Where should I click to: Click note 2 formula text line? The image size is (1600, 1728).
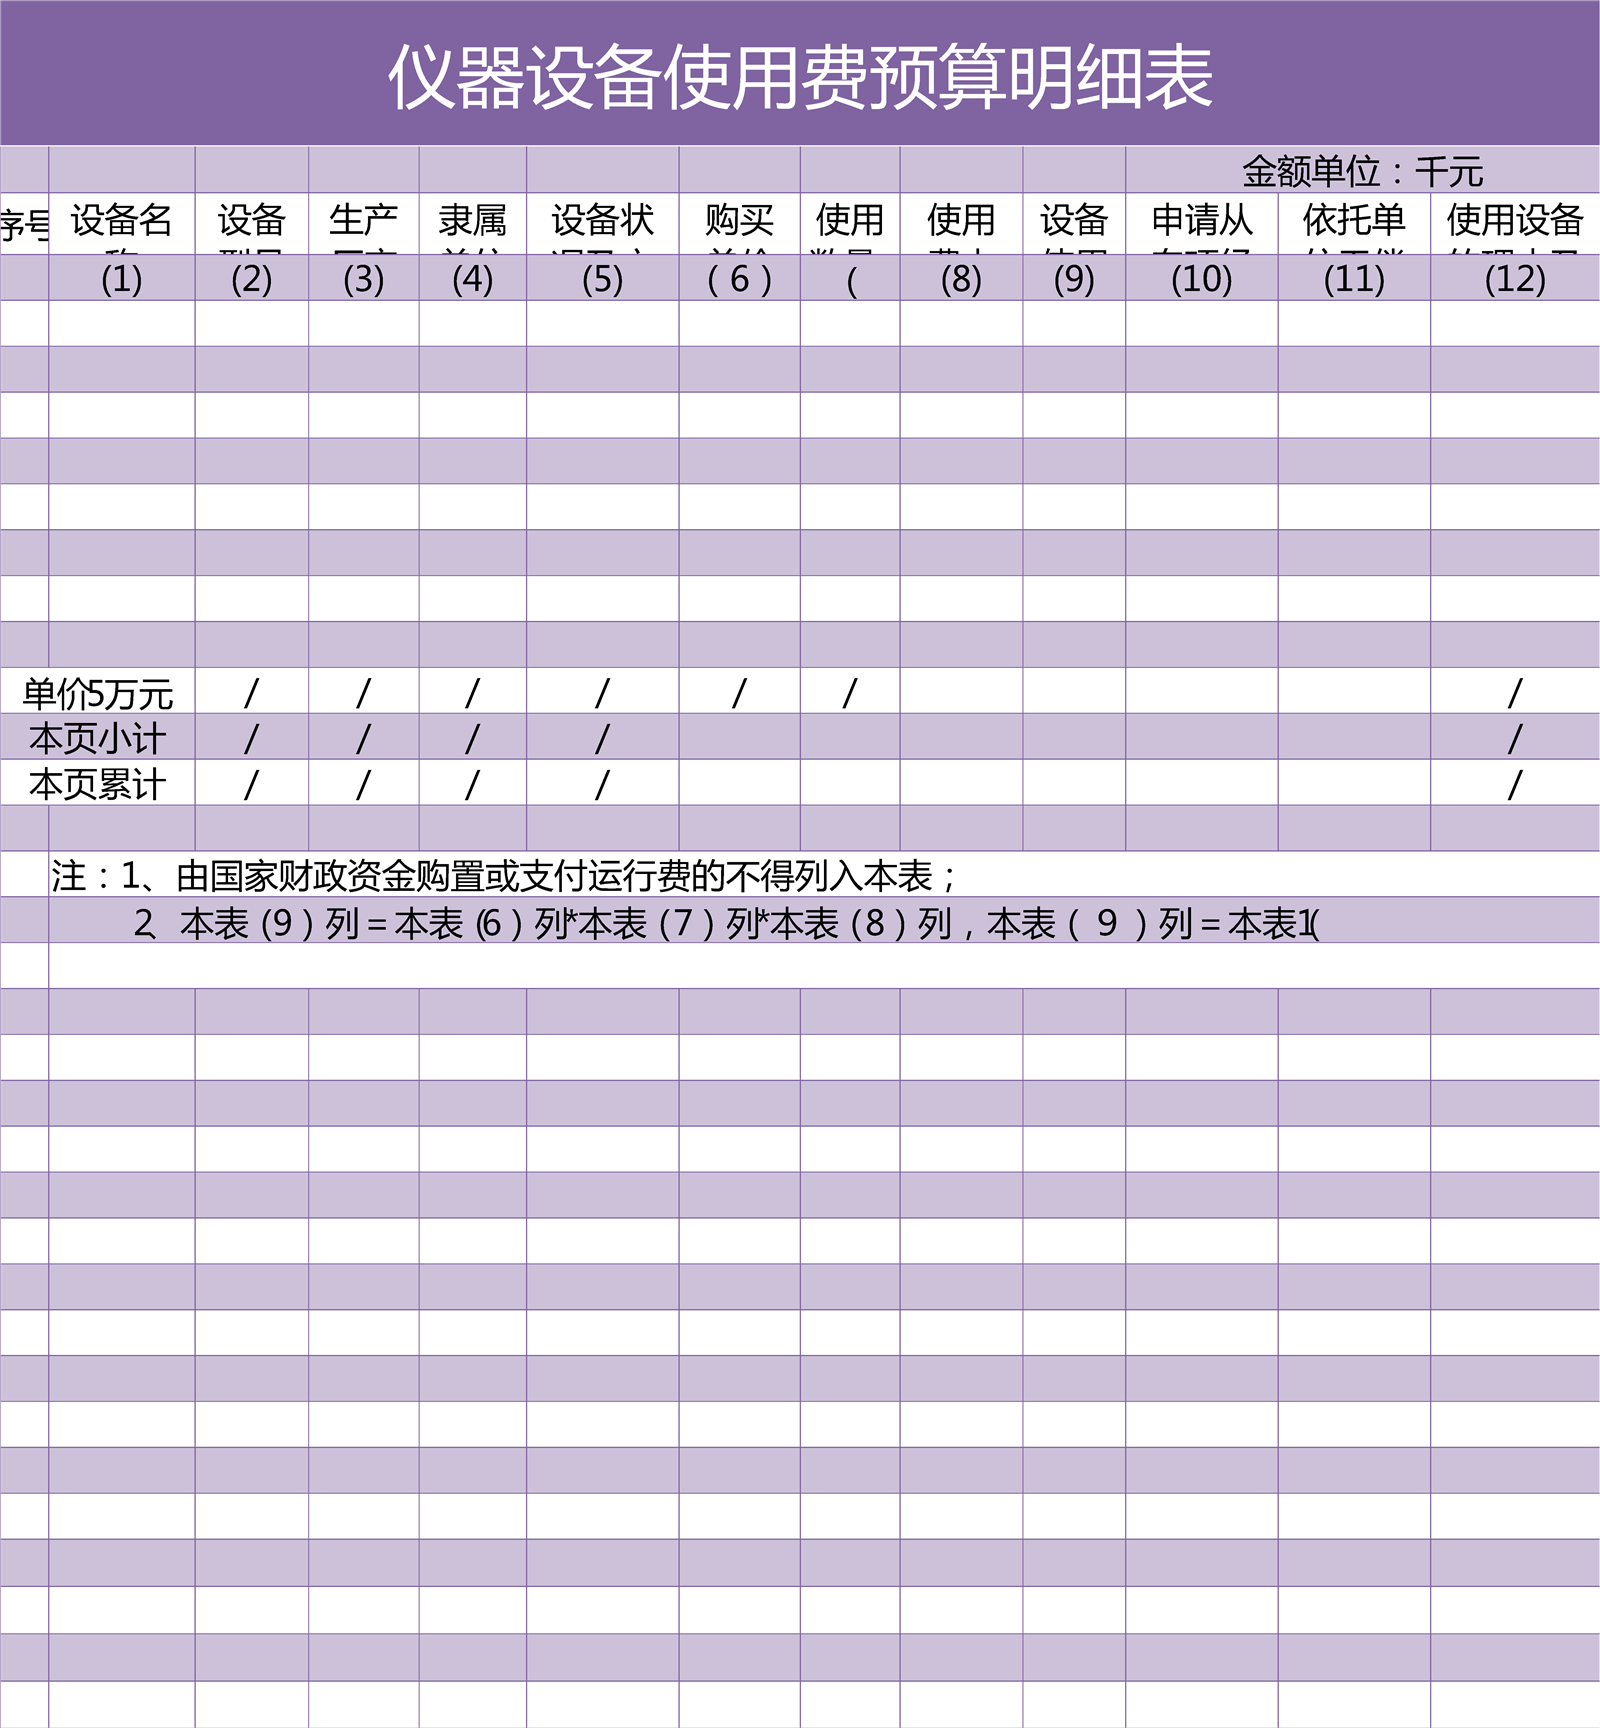[725, 923]
